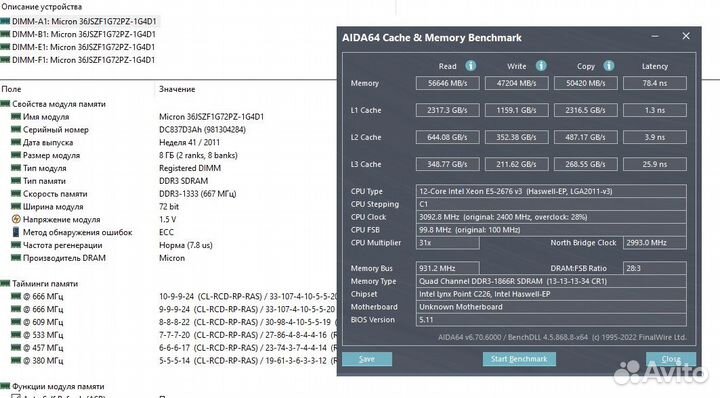The height and width of the screenshot is (398, 720).
Task: Click the icon beside Дата выпуска
Action: click(x=16, y=142)
